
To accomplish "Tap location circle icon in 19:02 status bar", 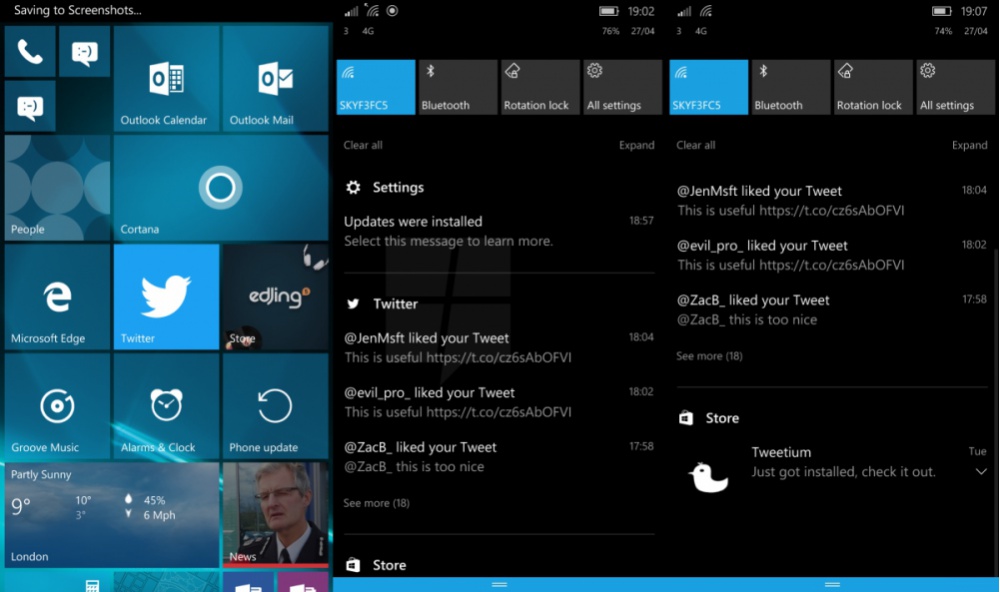I will pos(392,11).
